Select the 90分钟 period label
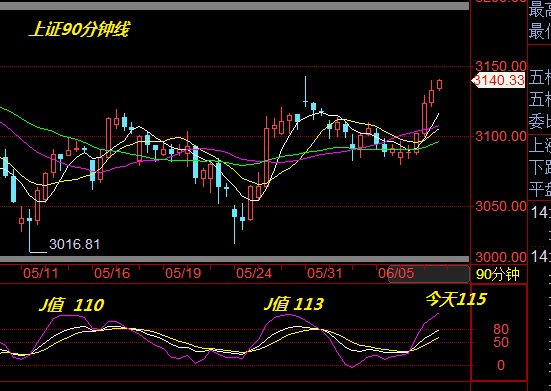551x391 pixels. tap(498, 274)
